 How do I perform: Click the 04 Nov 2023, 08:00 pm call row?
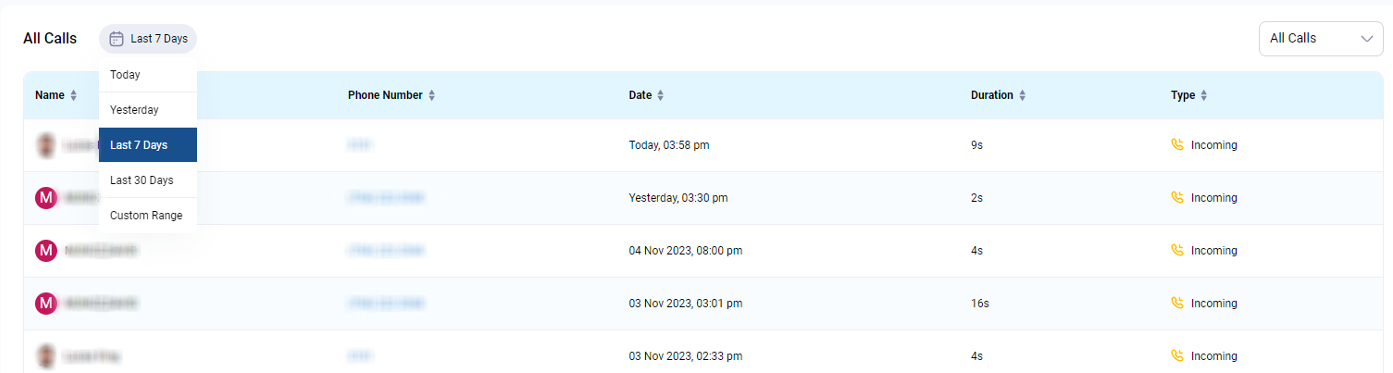704,251
